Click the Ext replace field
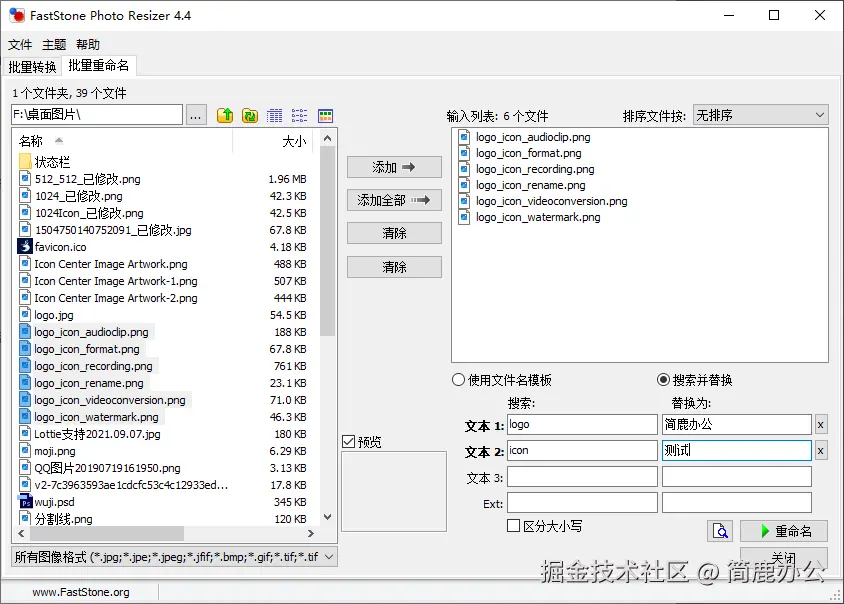This screenshot has height=604, width=844. (736, 503)
